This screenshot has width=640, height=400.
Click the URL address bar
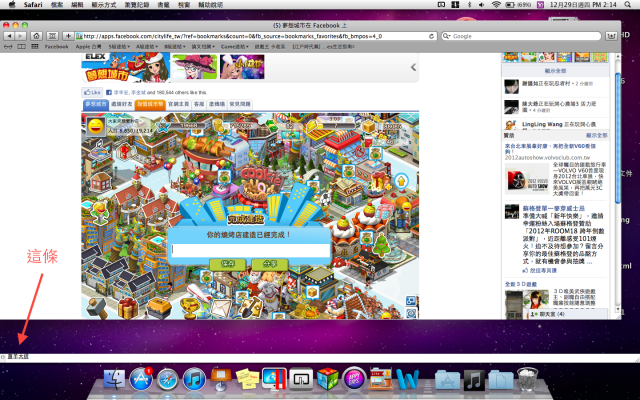(255, 36)
